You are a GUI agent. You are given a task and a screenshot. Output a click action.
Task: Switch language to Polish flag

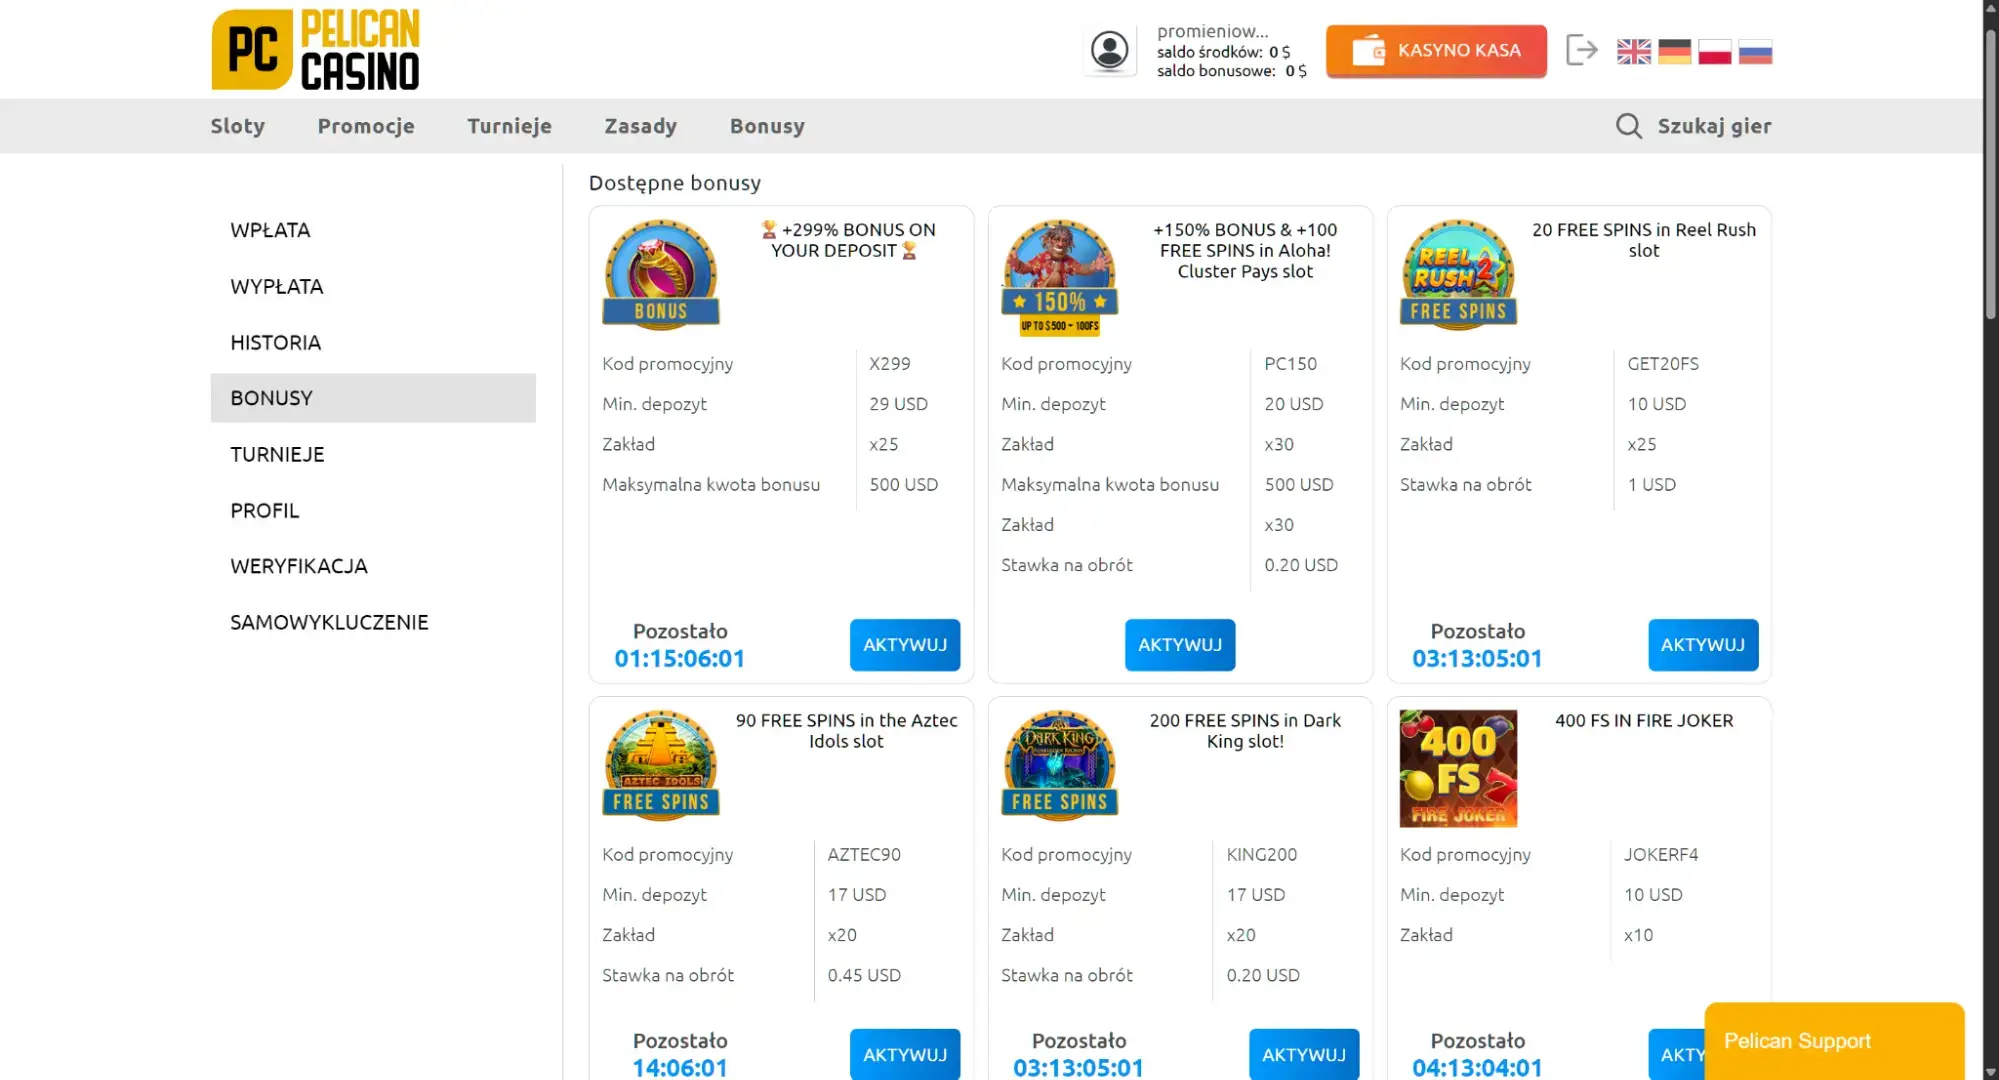pos(1714,51)
